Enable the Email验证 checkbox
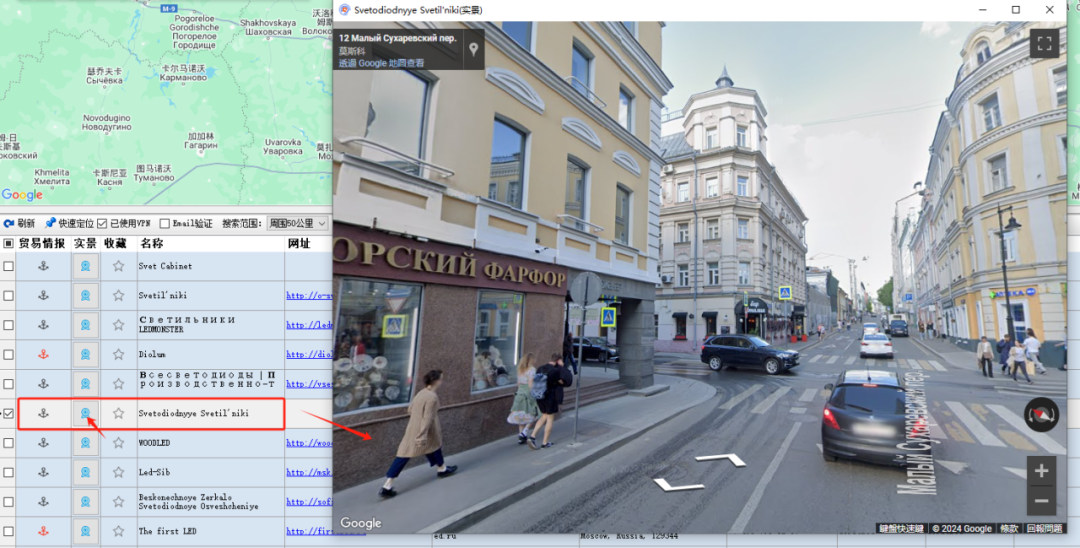The height and width of the screenshot is (548, 1080). coord(165,223)
